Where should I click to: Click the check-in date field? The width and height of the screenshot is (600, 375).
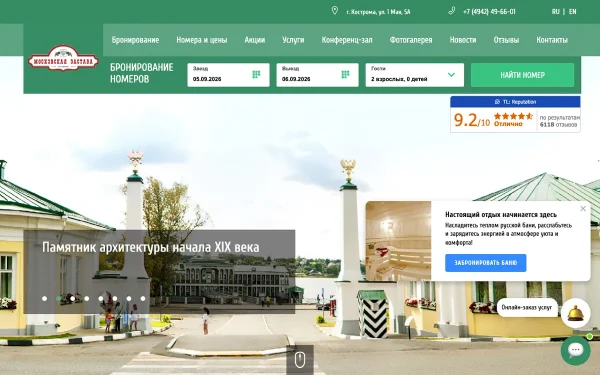[228, 75]
